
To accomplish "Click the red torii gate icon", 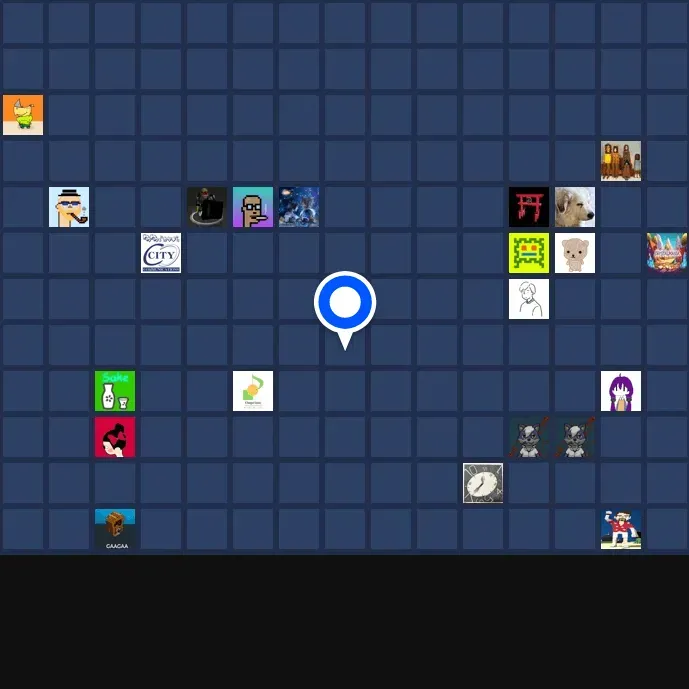I will click(529, 207).
